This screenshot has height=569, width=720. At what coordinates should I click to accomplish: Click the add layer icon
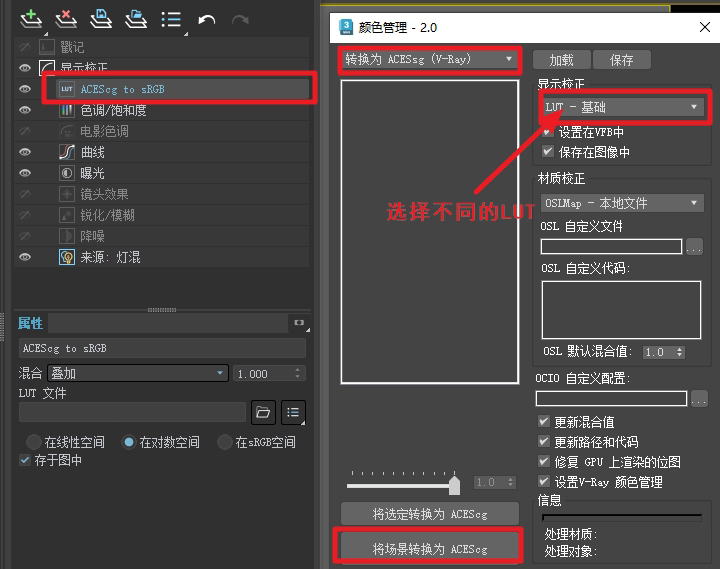[31, 18]
